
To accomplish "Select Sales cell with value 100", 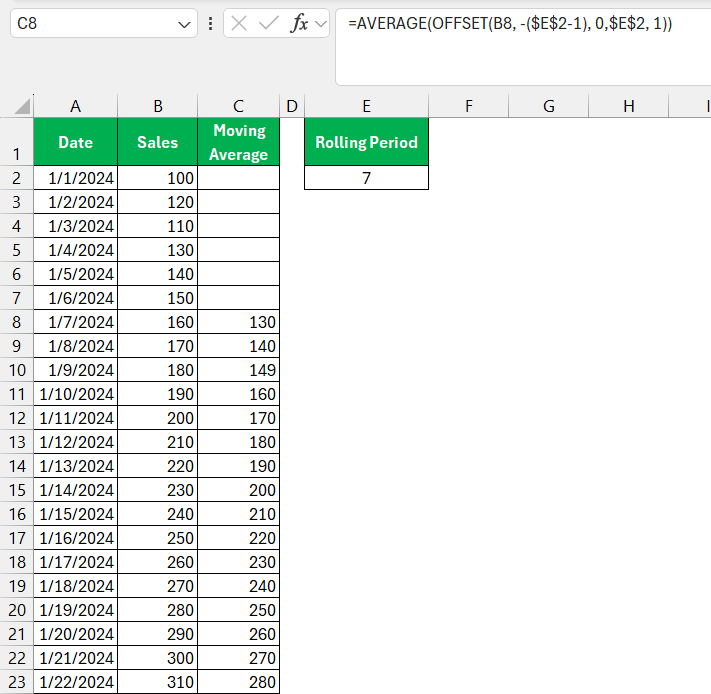I will (157, 178).
